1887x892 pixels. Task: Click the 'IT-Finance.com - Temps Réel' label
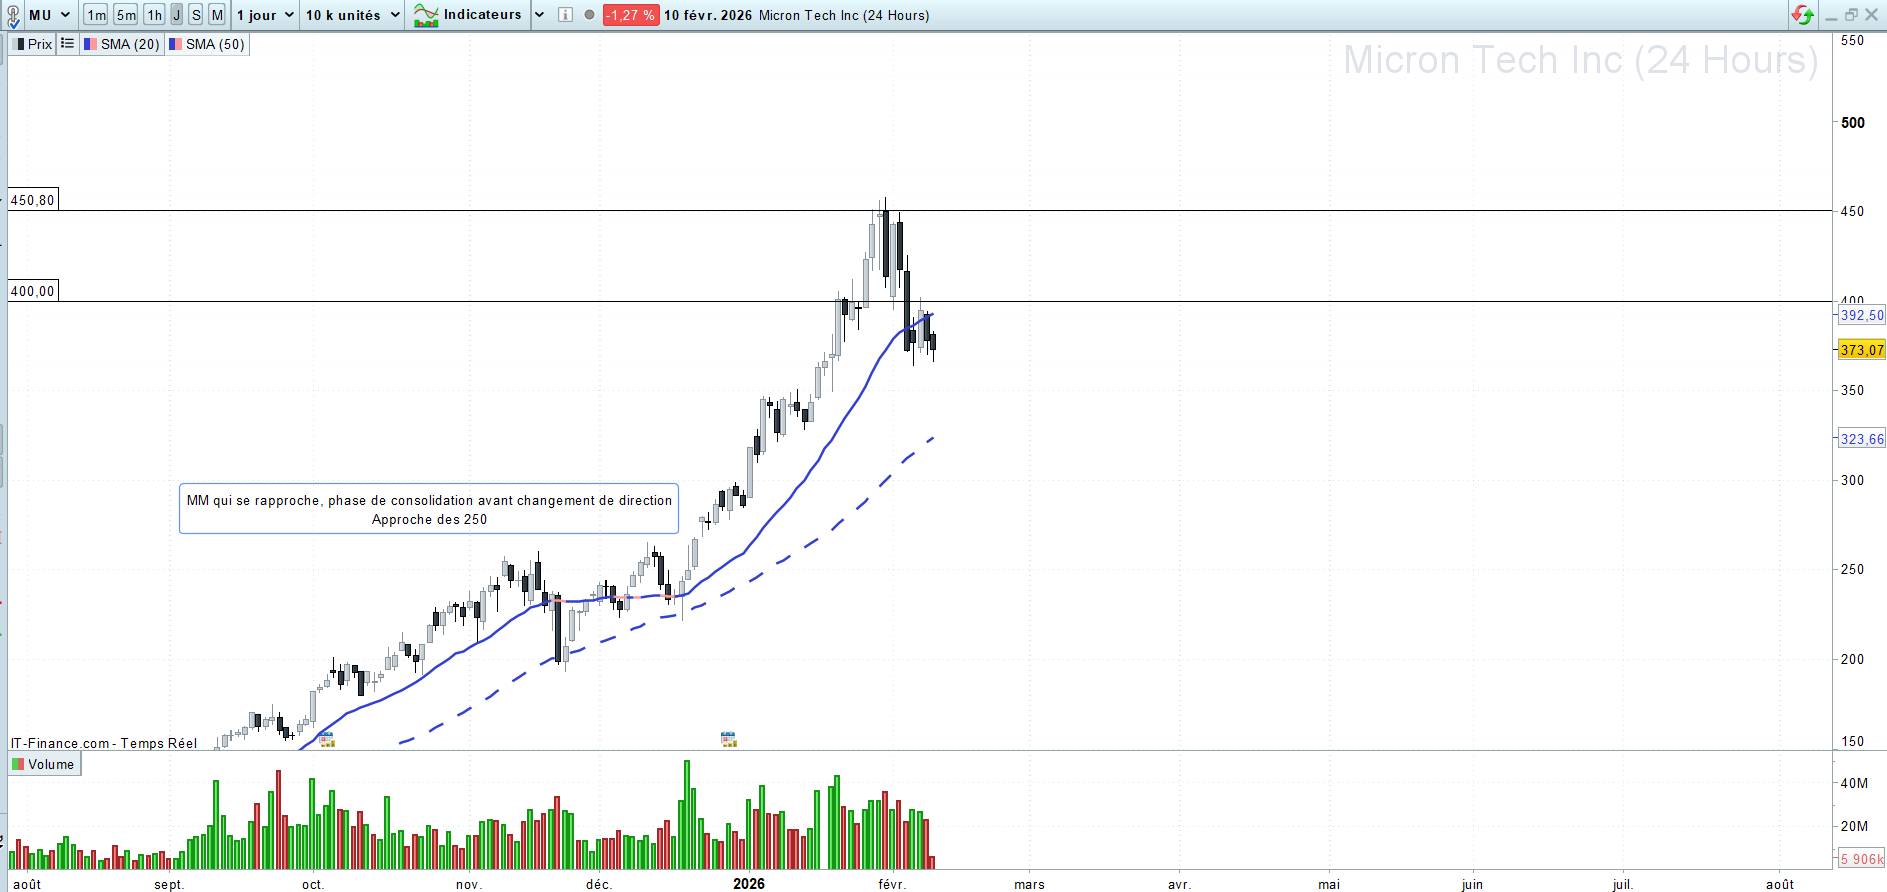coord(104,743)
